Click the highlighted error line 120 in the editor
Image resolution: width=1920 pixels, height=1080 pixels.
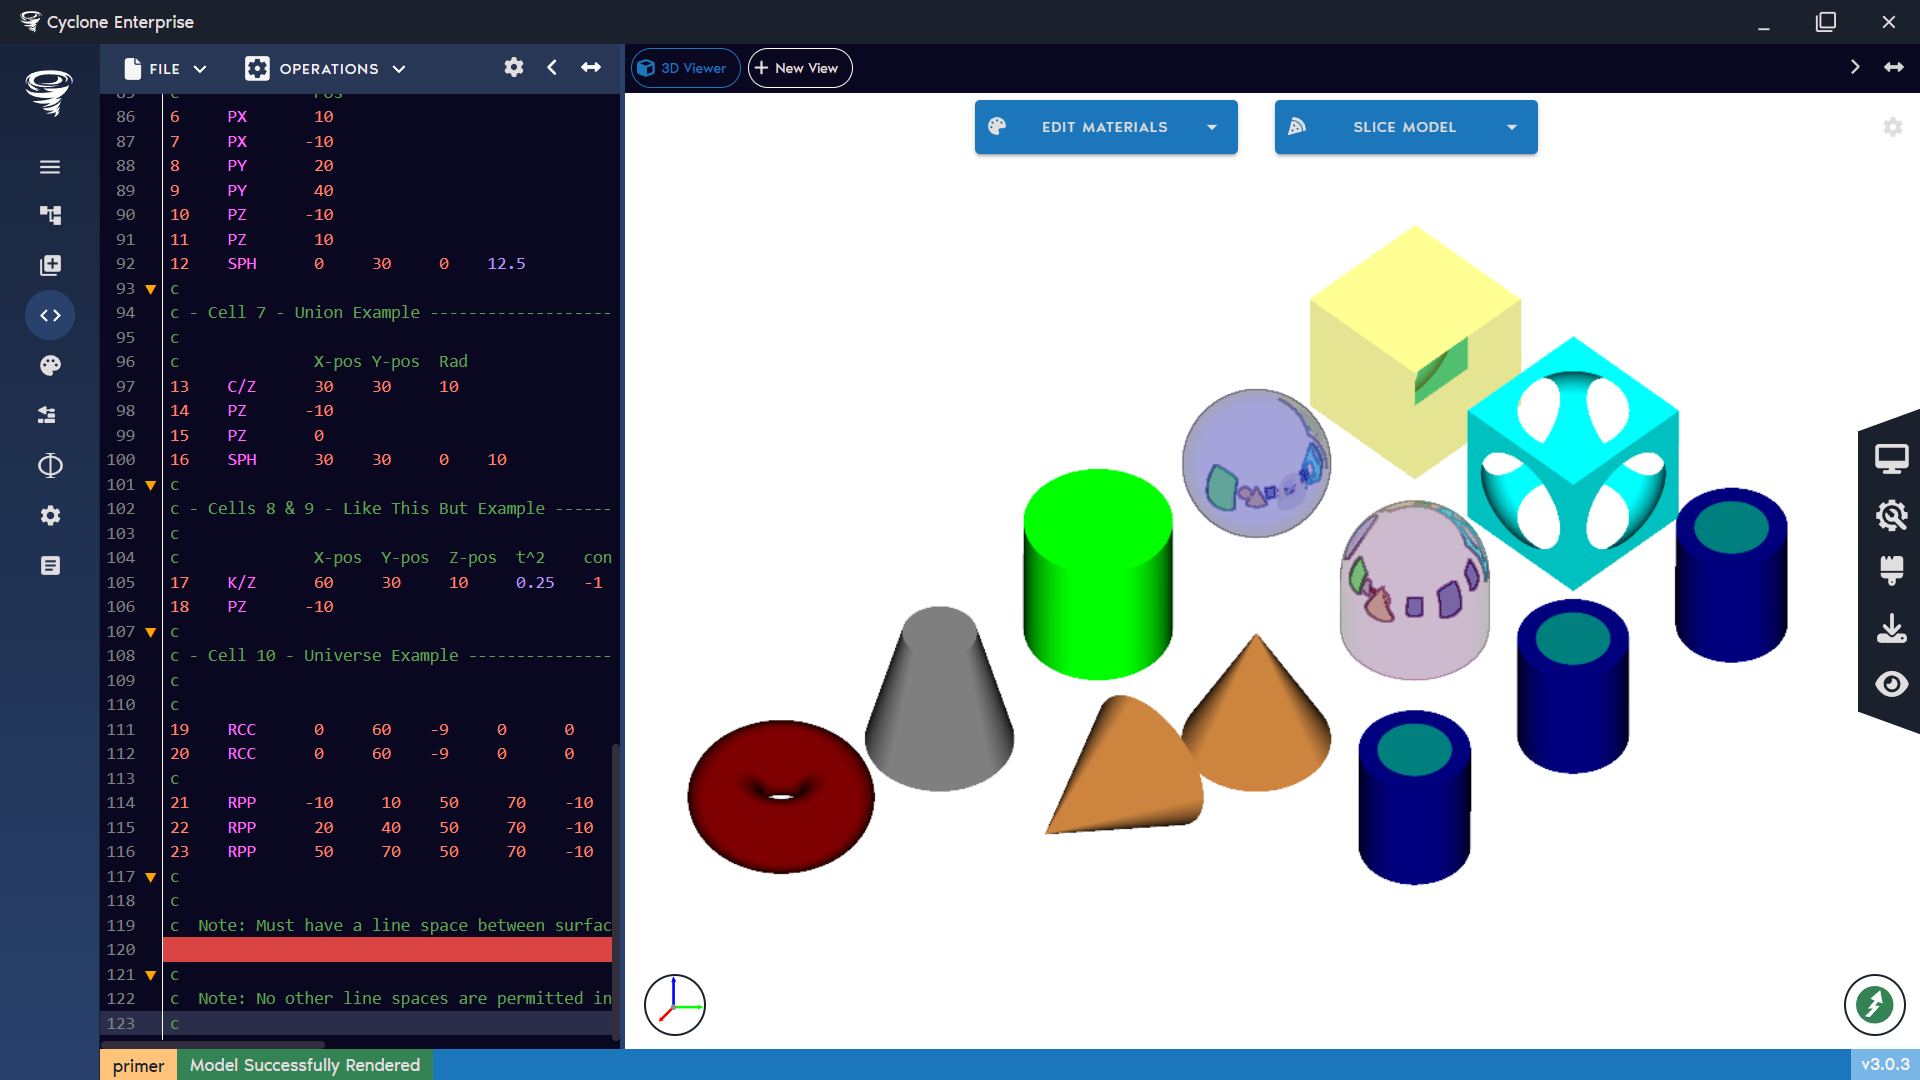click(x=388, y=949)
